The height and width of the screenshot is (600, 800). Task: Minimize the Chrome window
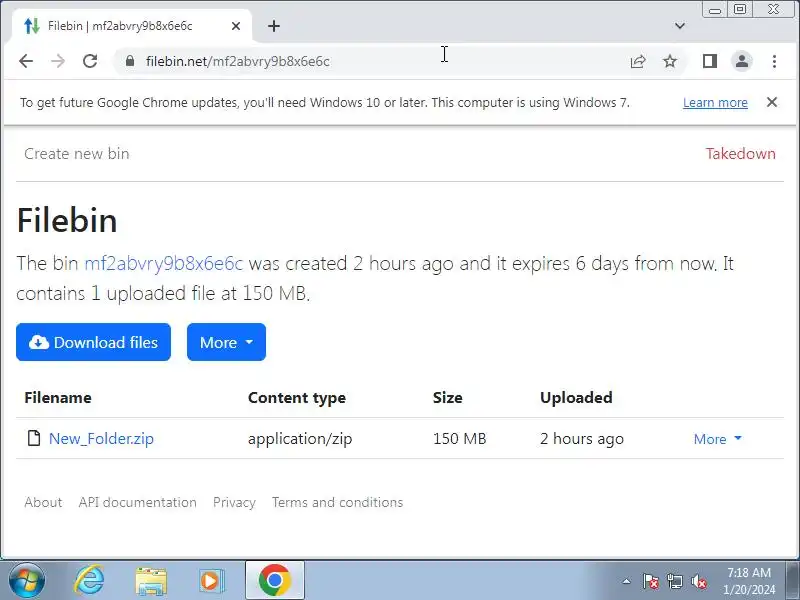pos(715,10)
